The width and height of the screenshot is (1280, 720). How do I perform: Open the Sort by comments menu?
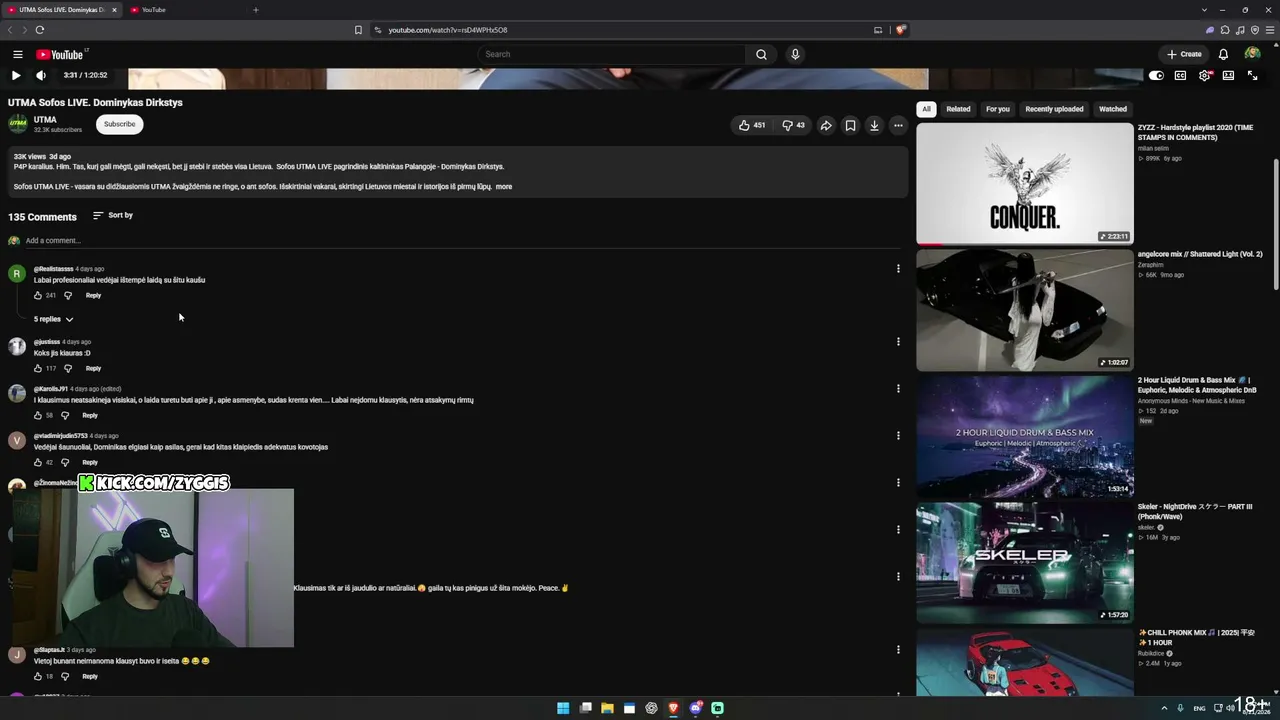(113, 215)
